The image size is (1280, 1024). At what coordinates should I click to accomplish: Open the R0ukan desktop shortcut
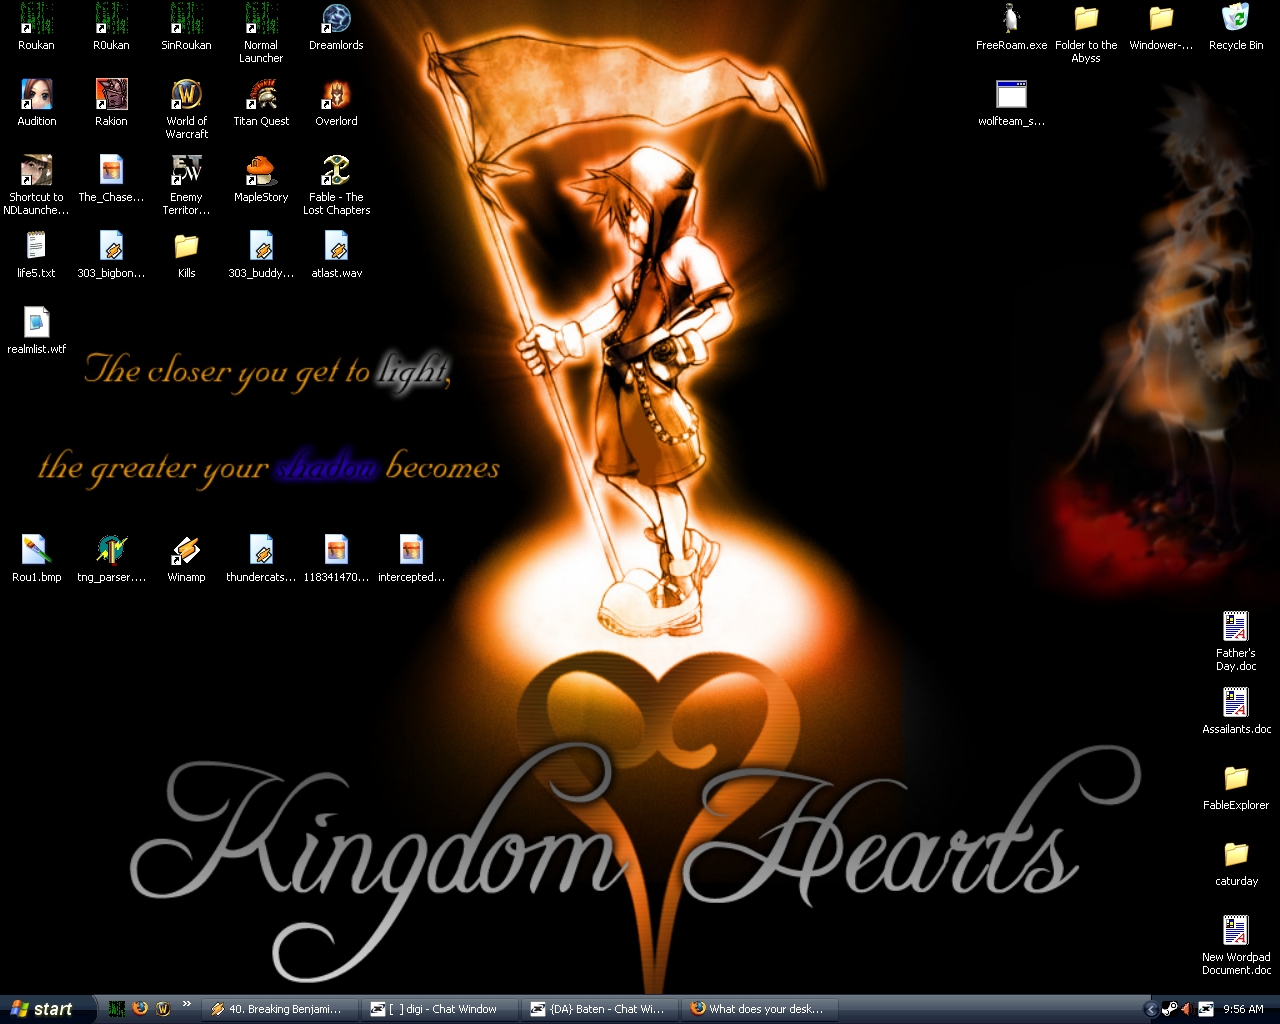[x=111, y=27]
